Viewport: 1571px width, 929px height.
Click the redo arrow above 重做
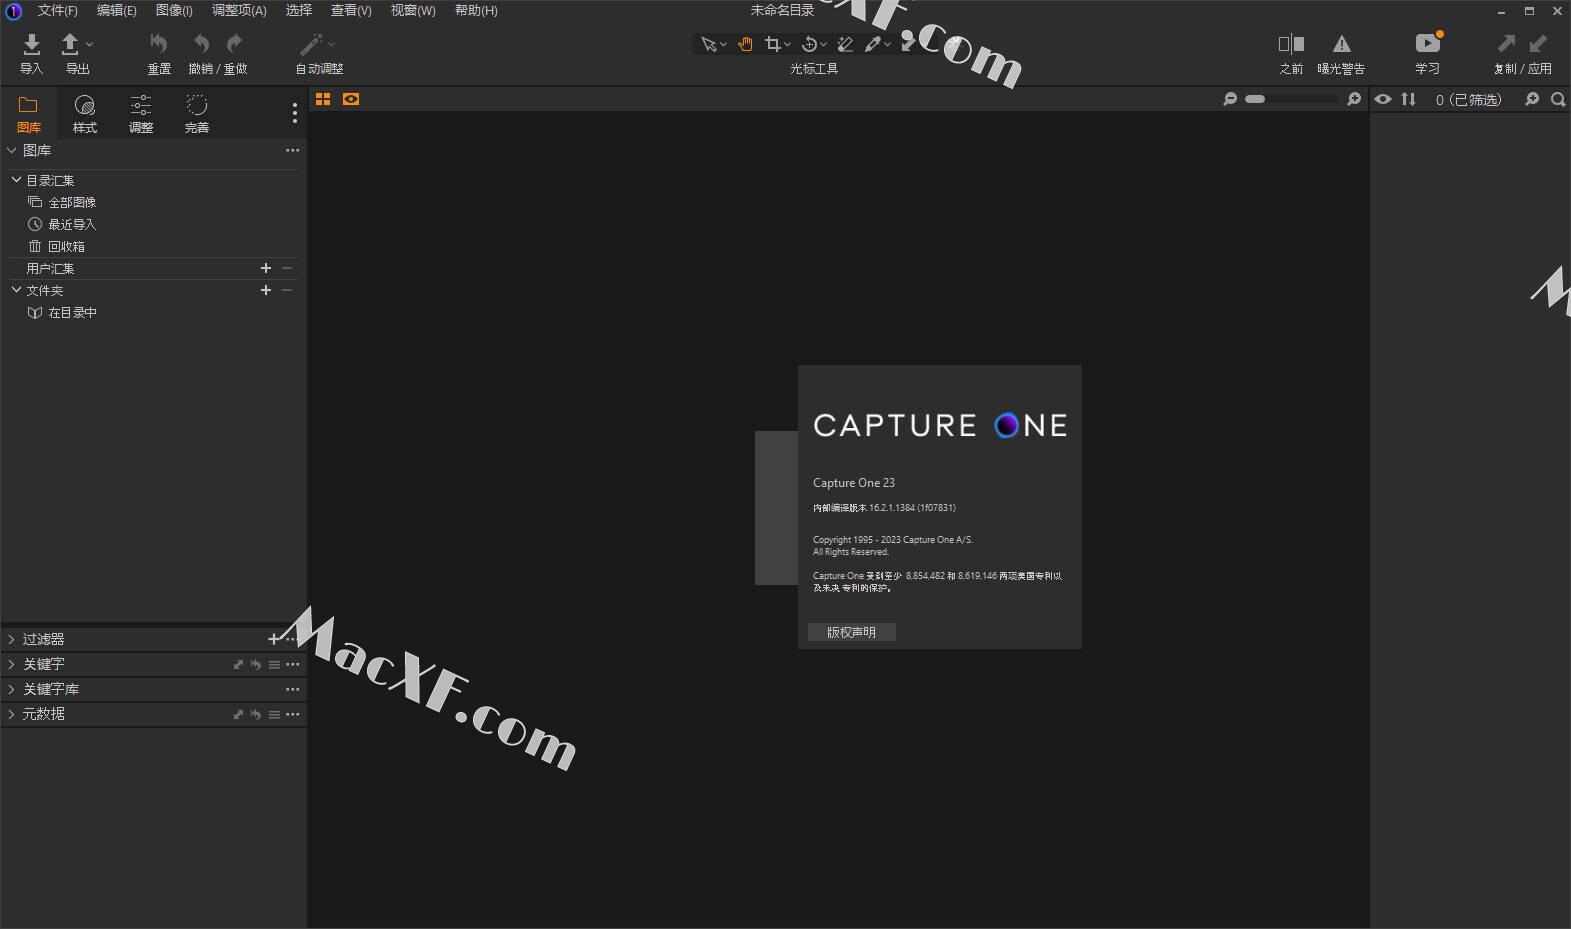(x=234, y=44)
